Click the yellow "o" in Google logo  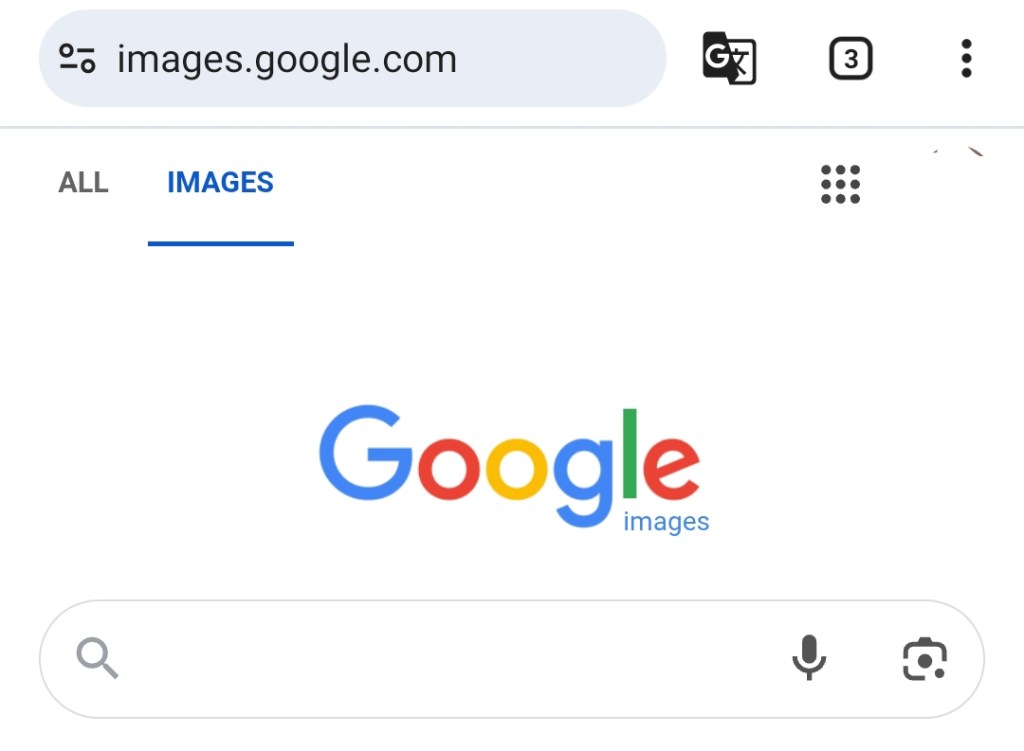[x=516, y=467]
